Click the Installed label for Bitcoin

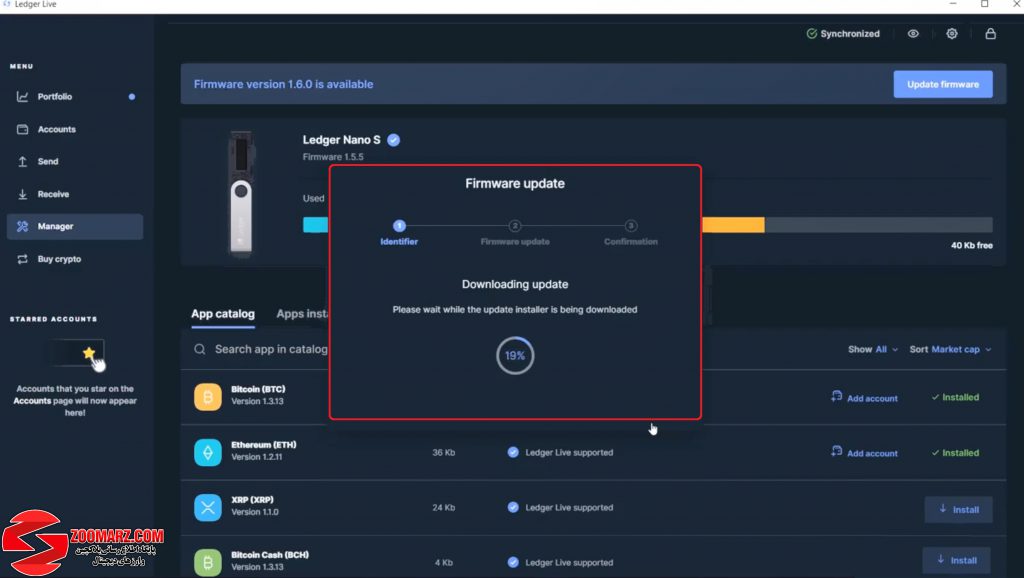(955, 397)
